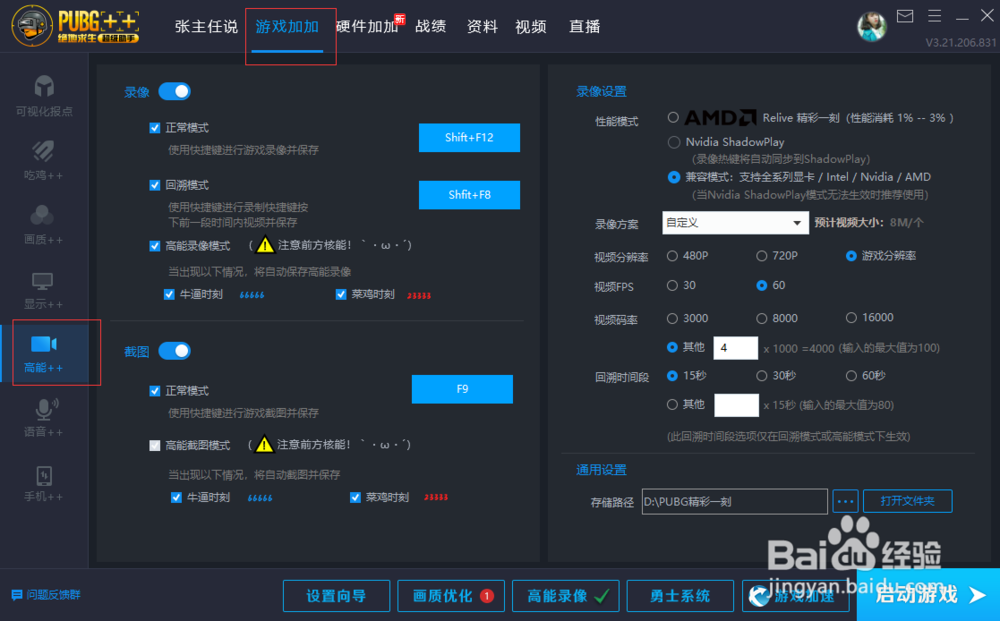The image size is (1000, 621).
Task: Select Nvidia ShadowPlay performance mode
Action: [673, 142]
